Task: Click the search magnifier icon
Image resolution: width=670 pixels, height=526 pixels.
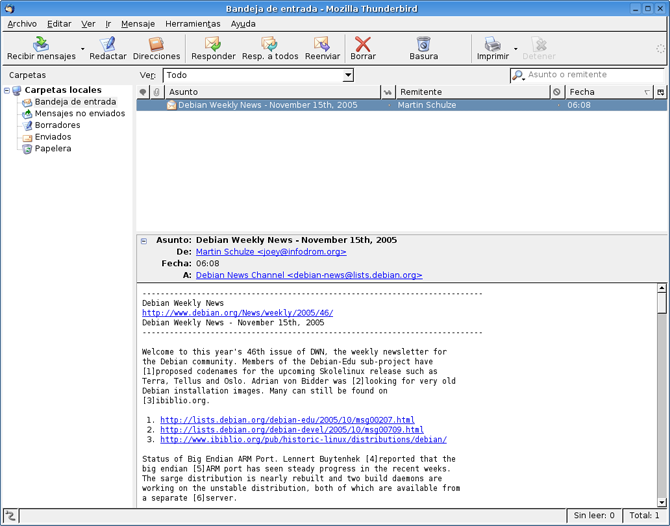Action: pyautogui.click(x=518, y=75)
